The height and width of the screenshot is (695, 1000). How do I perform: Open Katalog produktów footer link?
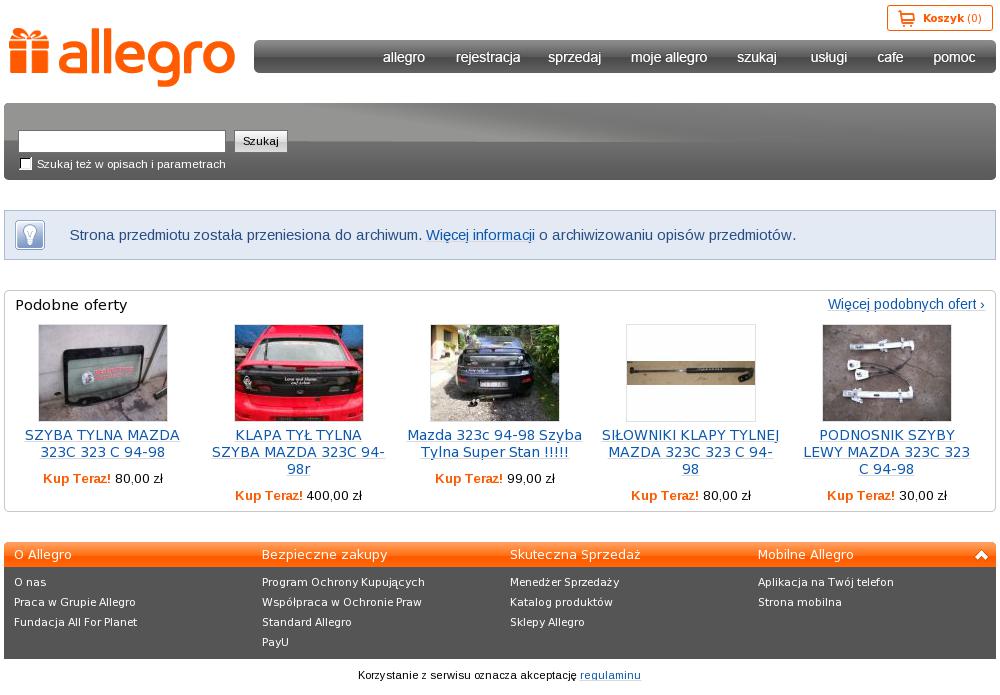pyautogui.click(x=561, y=603)
